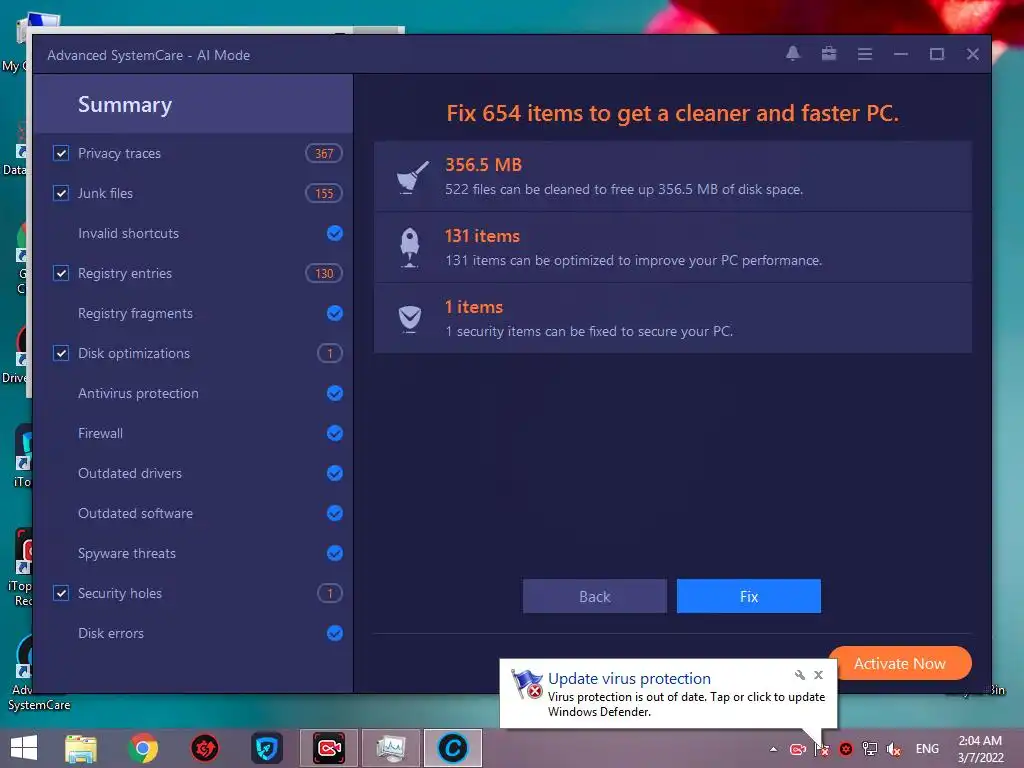Viewport: 1024px width, 768px height.
Task: Uncheck the Security holes checkbox
Action: click(61, 593)
